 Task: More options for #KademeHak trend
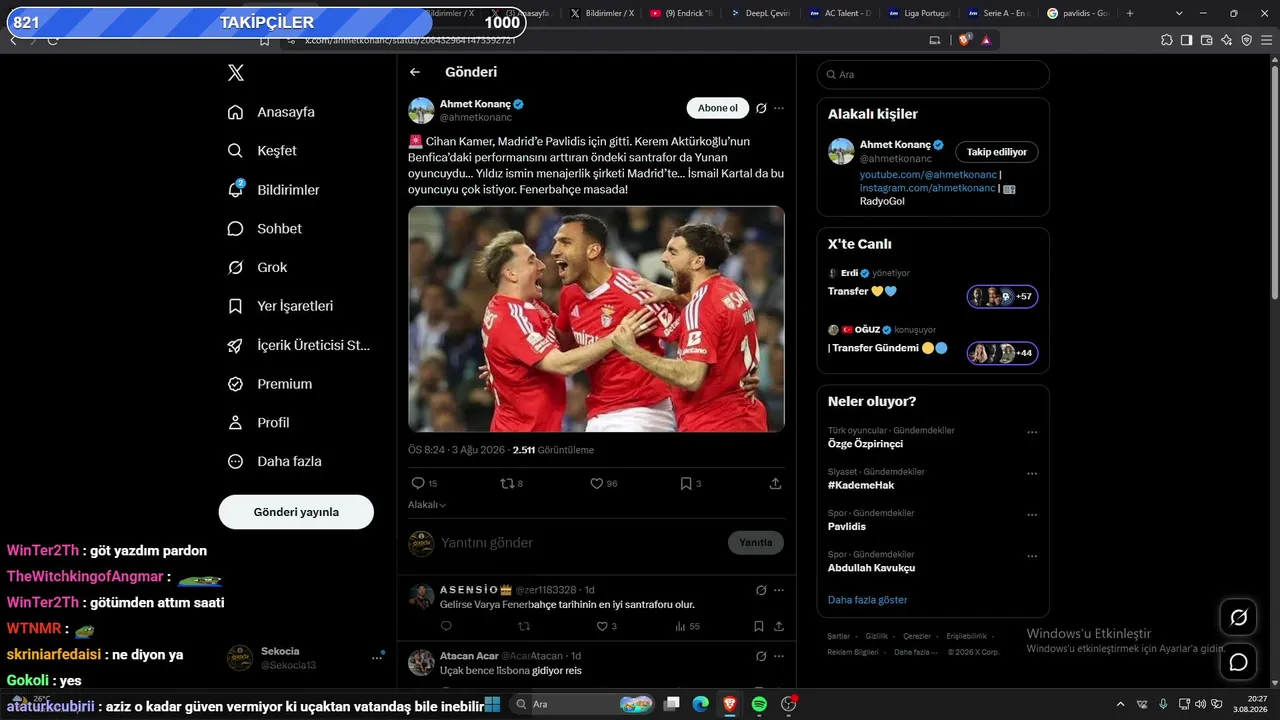pyautogui.click(x=1032, y=474)
